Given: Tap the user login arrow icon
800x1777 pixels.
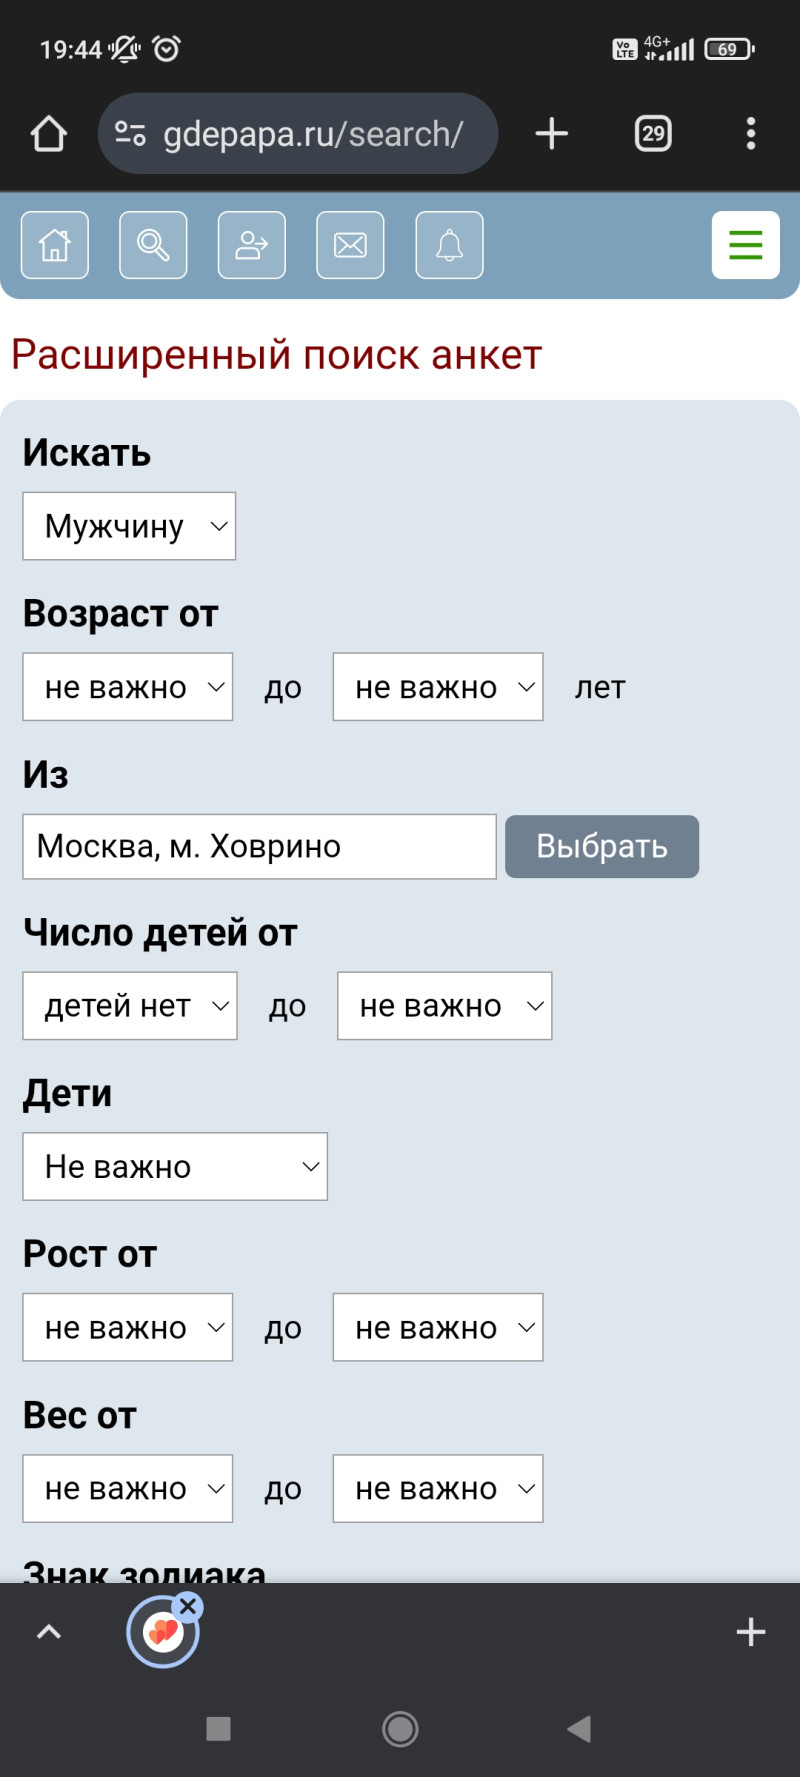Looking at the screenshot, I should click(252, 245).
